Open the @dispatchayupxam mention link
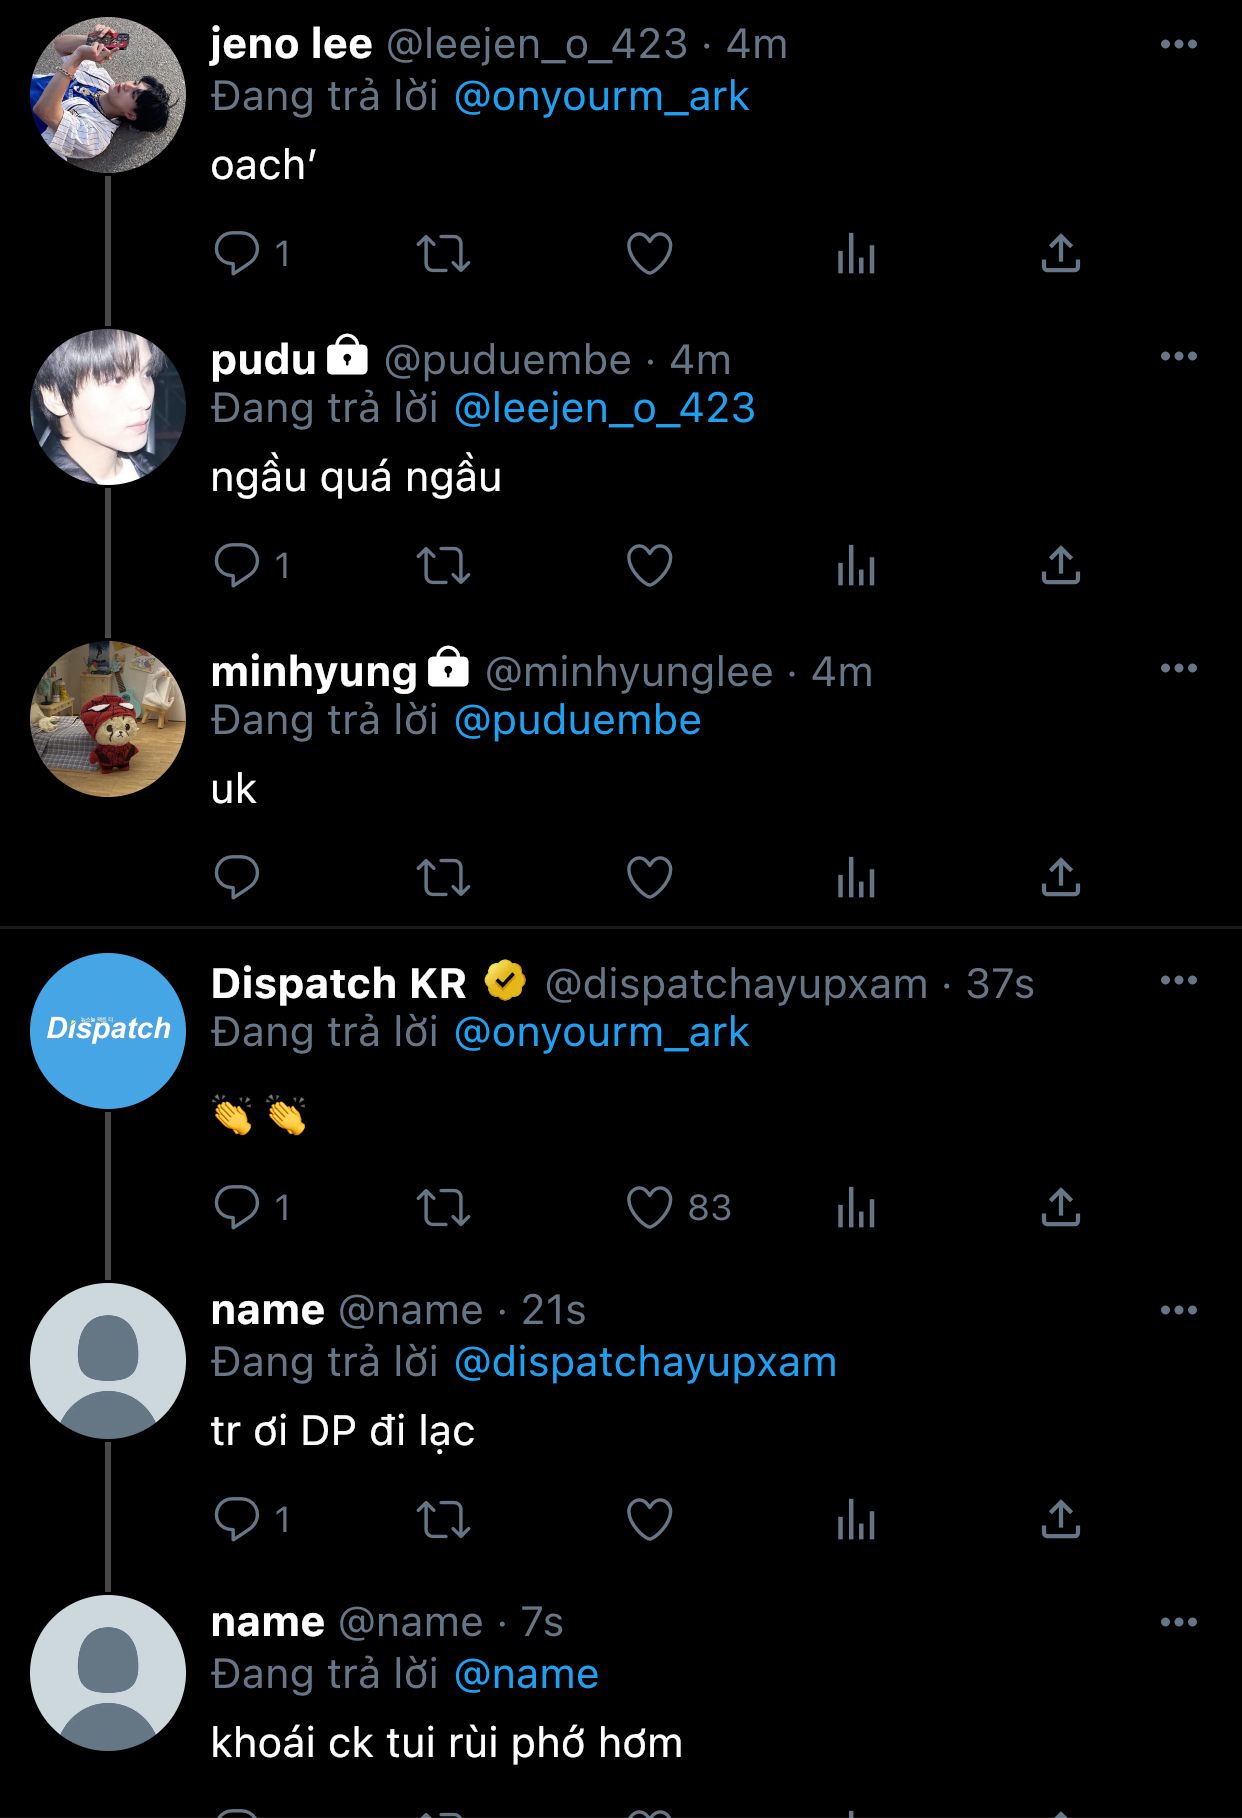 click(645, 1362)
